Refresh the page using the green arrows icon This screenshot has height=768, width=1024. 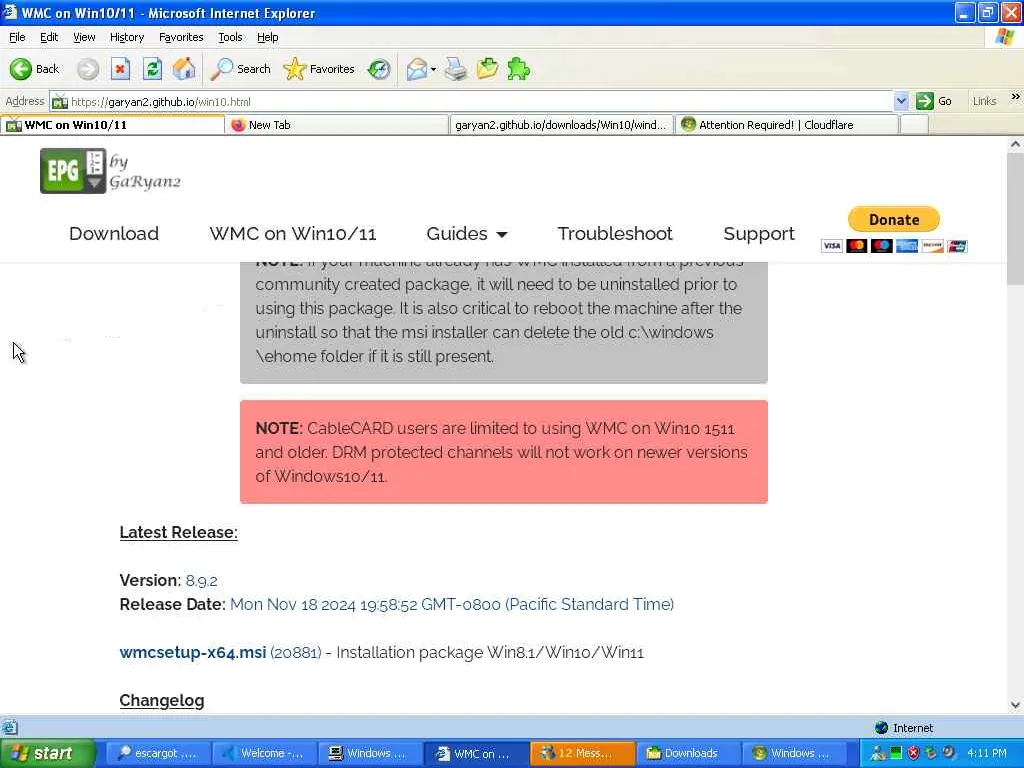pos(153,69)
